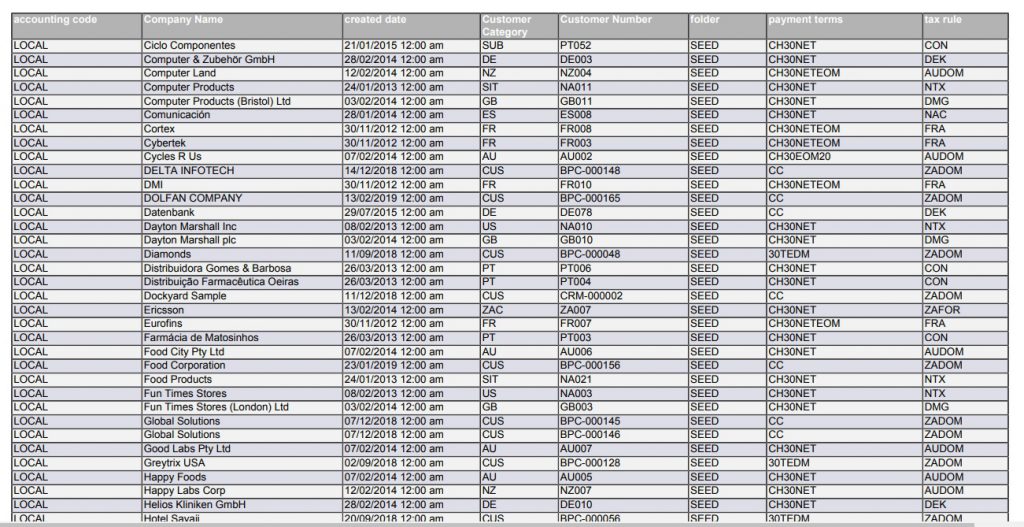Select the DELTA INFOTECH company cell
Image resolution: width=1024 pixels, height=527 pixels.
click(242, 170)
